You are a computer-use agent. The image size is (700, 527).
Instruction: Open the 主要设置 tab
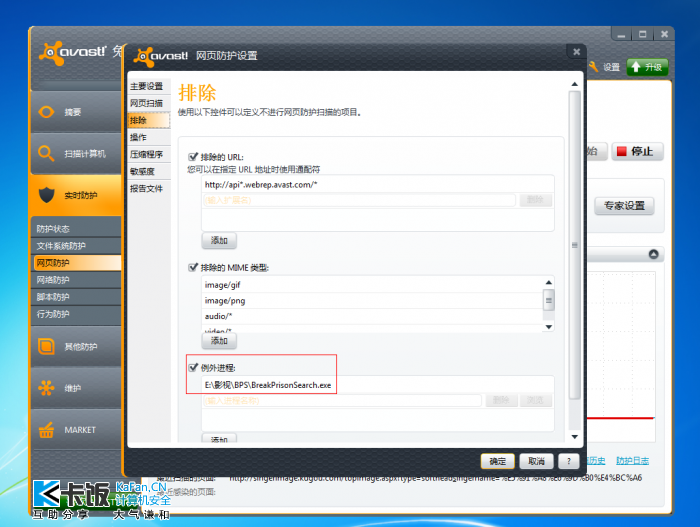pos(149,86)
